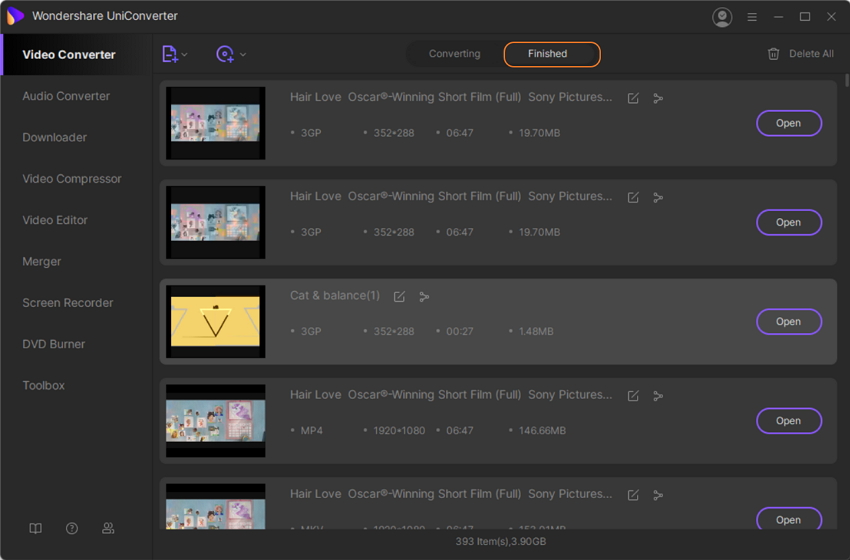Viewport: 850px width, 560px height.
Task: Rename the Hair Love MP4 item
Action: (x=633, y=396)
